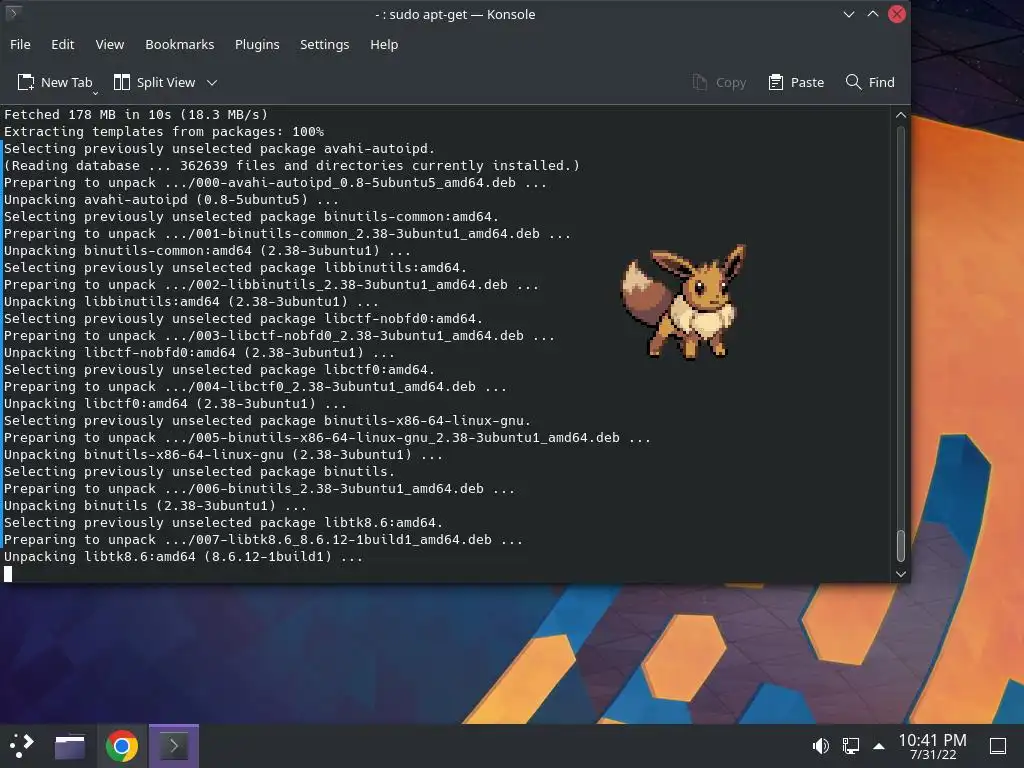Open the file manager from taskbar
The width and height of the screenshot is (1024, 768).
(70, 746)
